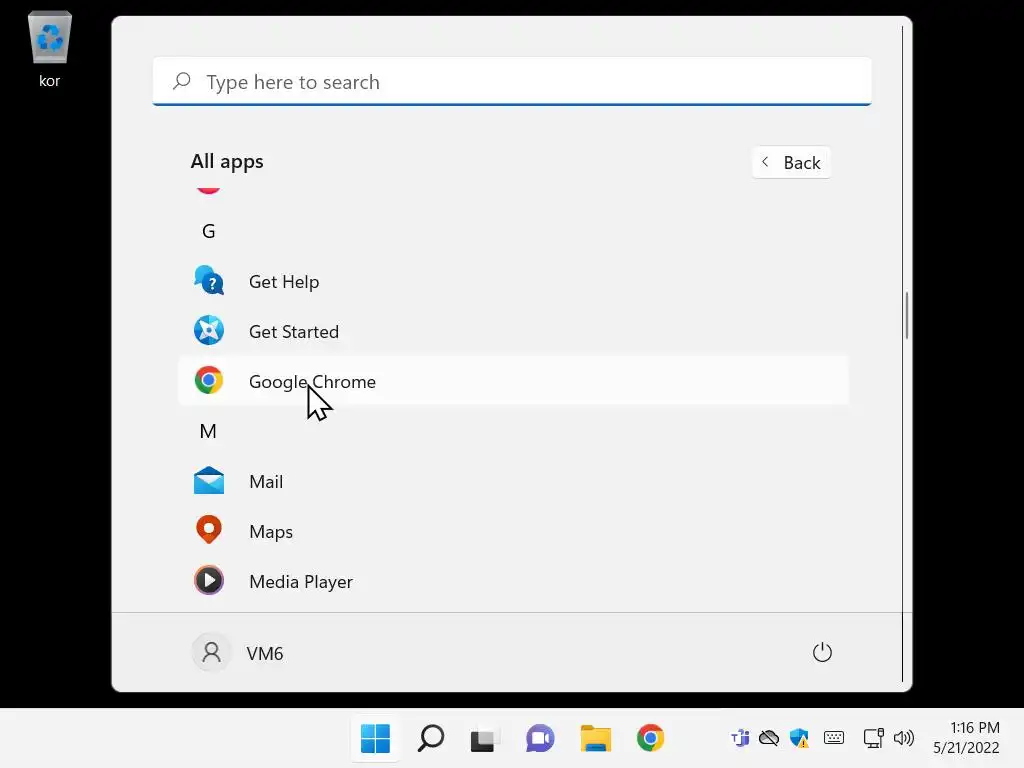Click the kor label under Recycle Bin

coord(50,81)
